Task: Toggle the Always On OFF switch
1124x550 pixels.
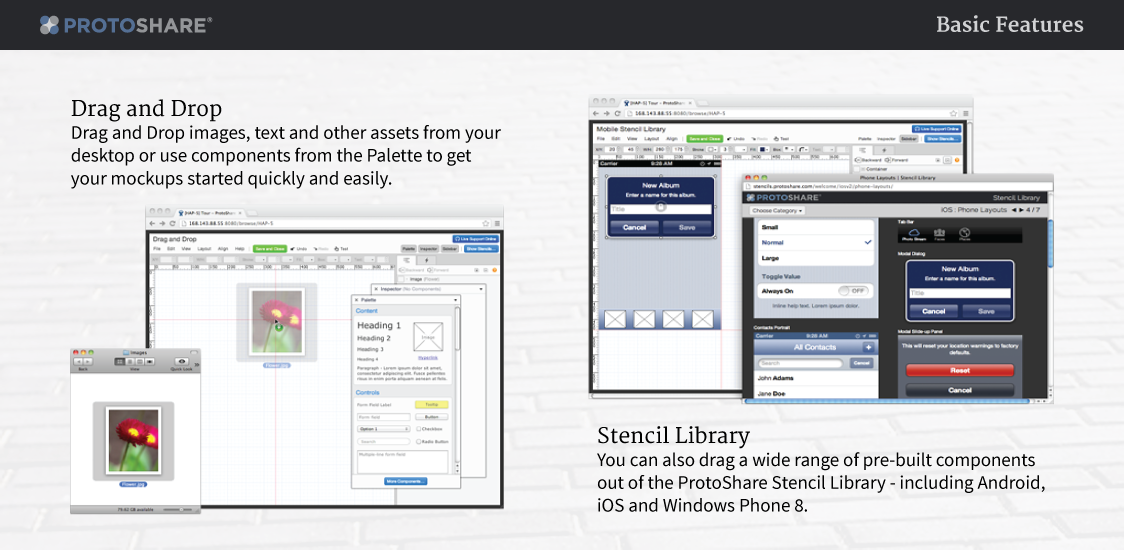Action: [853, 291]
